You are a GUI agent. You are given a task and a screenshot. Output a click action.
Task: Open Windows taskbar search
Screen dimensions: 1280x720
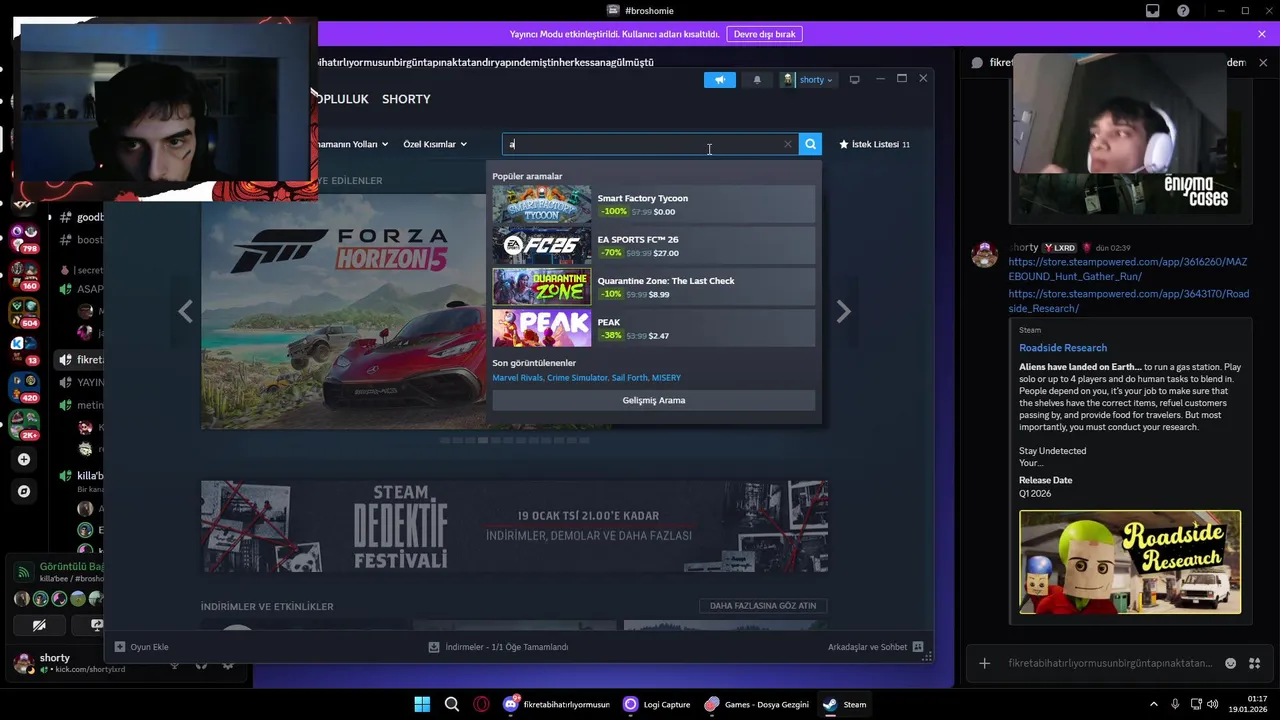point(452,704)
